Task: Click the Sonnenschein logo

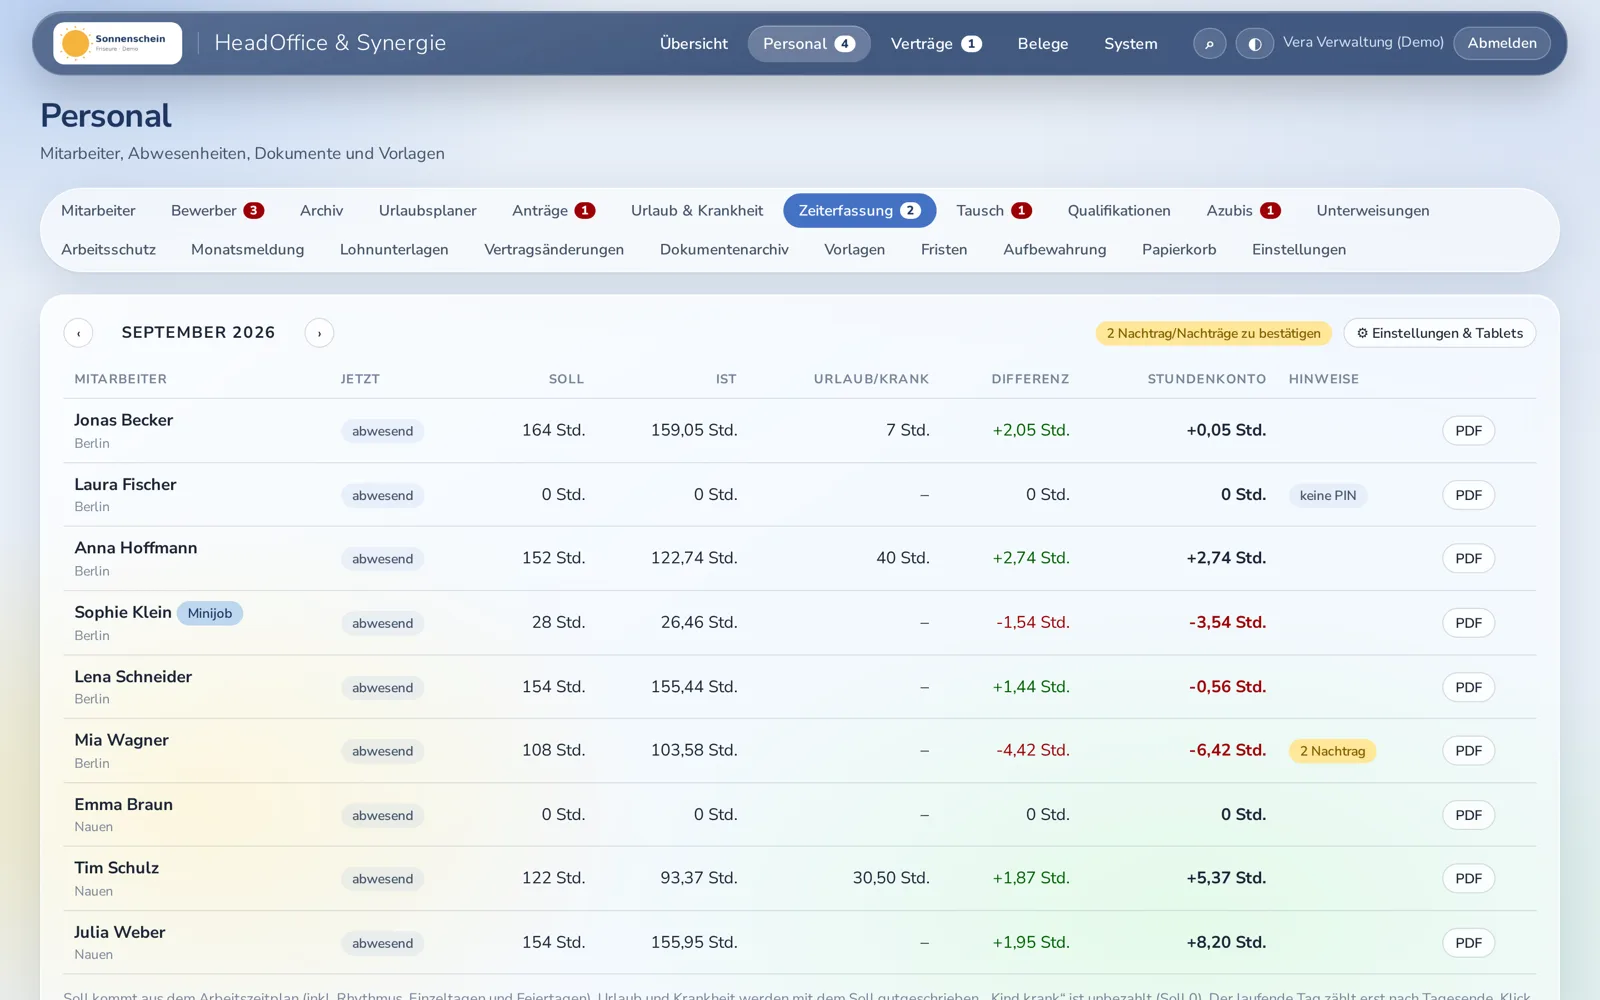Action: pyautogui.click(x=118, y=43)
